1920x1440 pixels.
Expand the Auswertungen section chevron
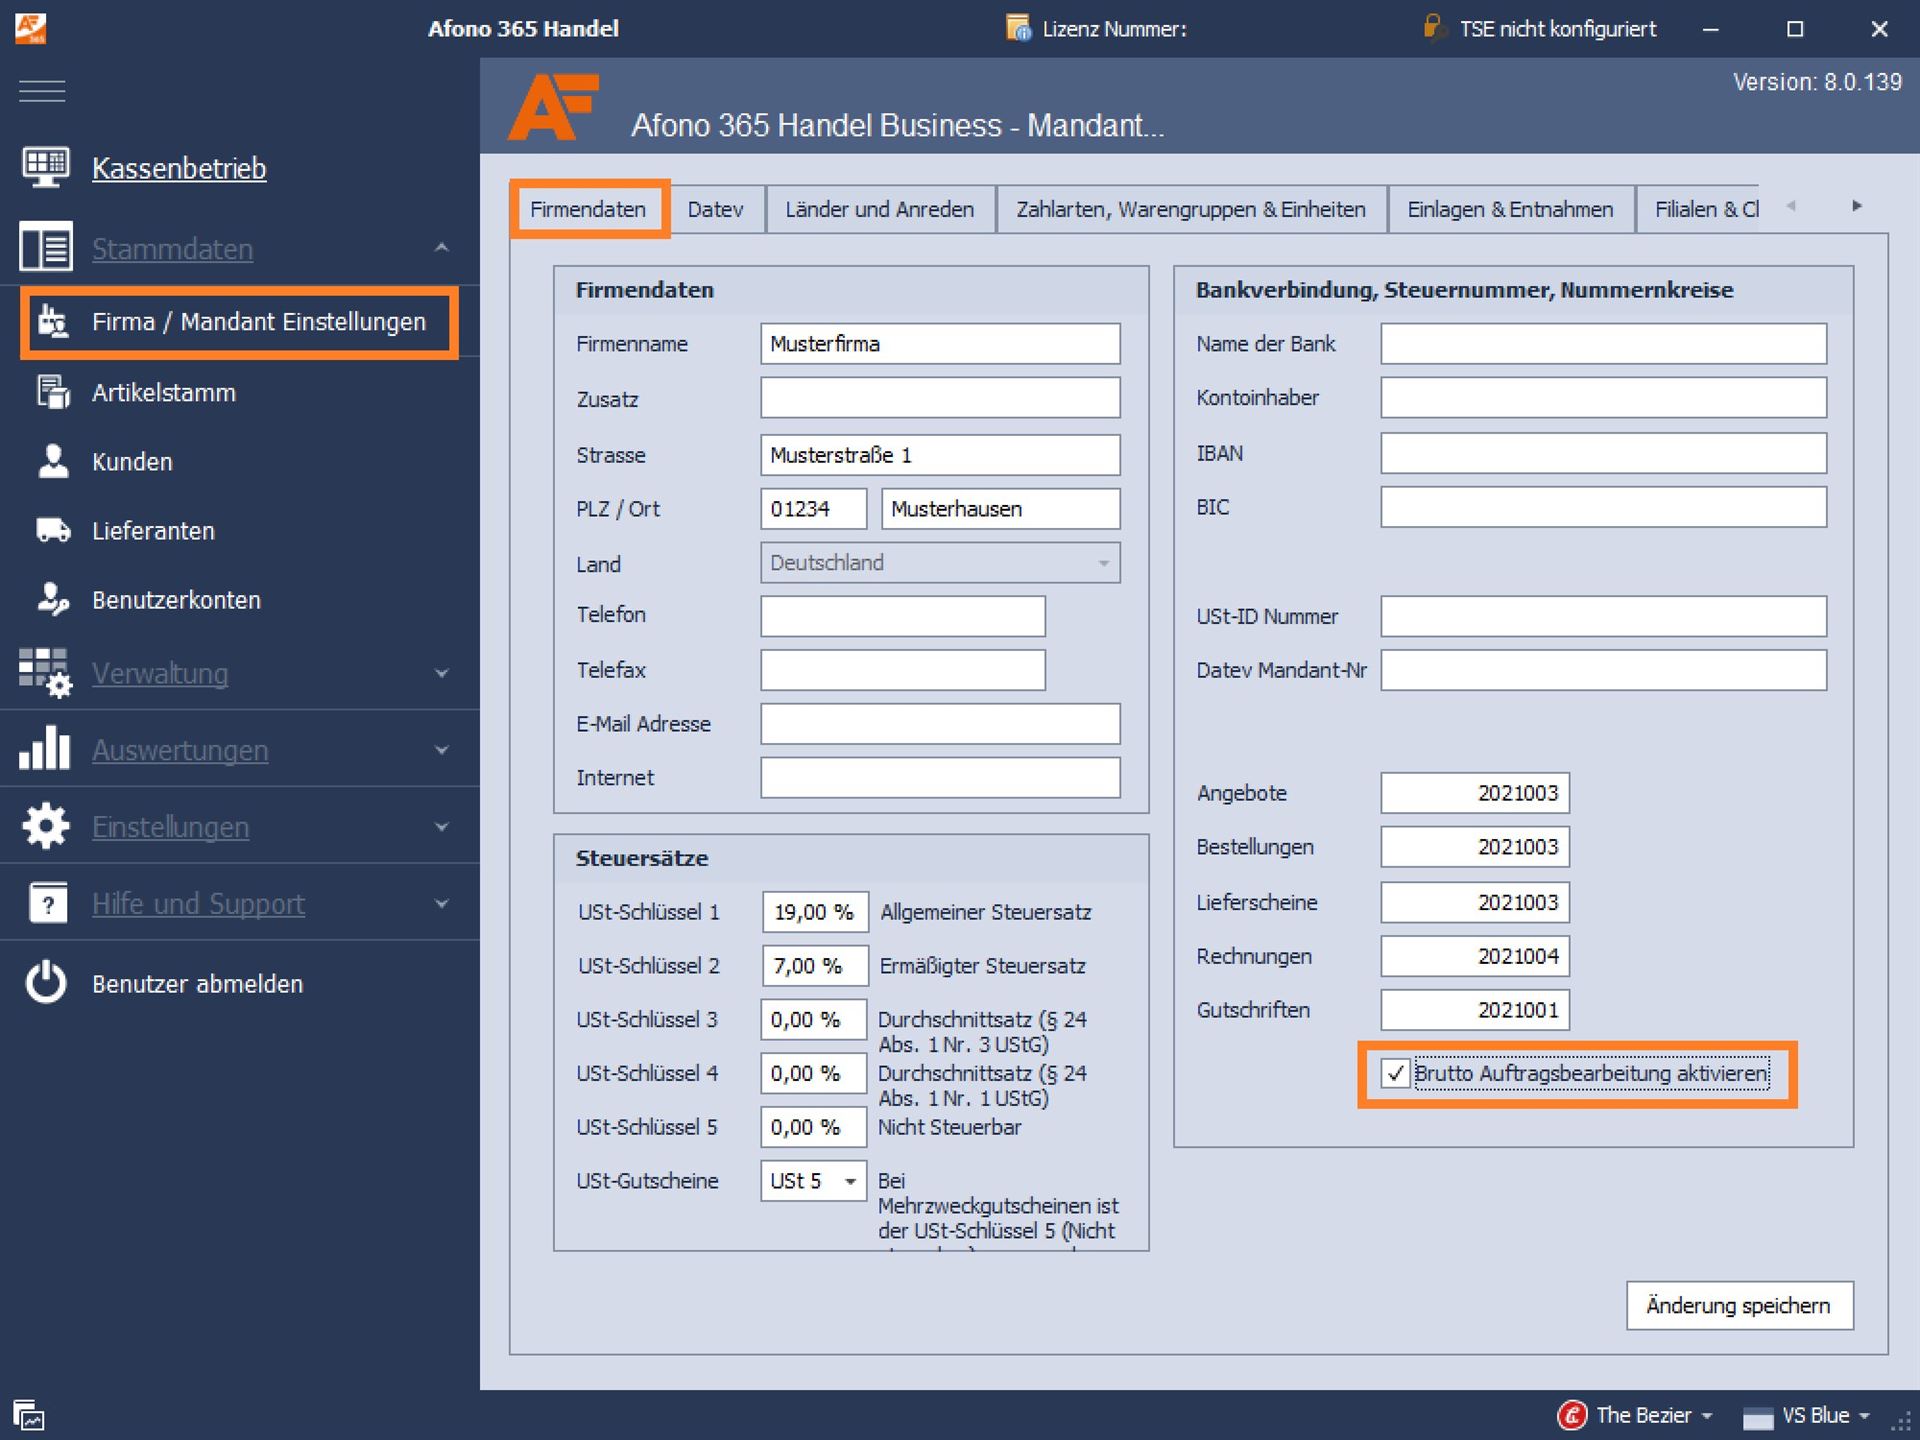tap(442, 750)
